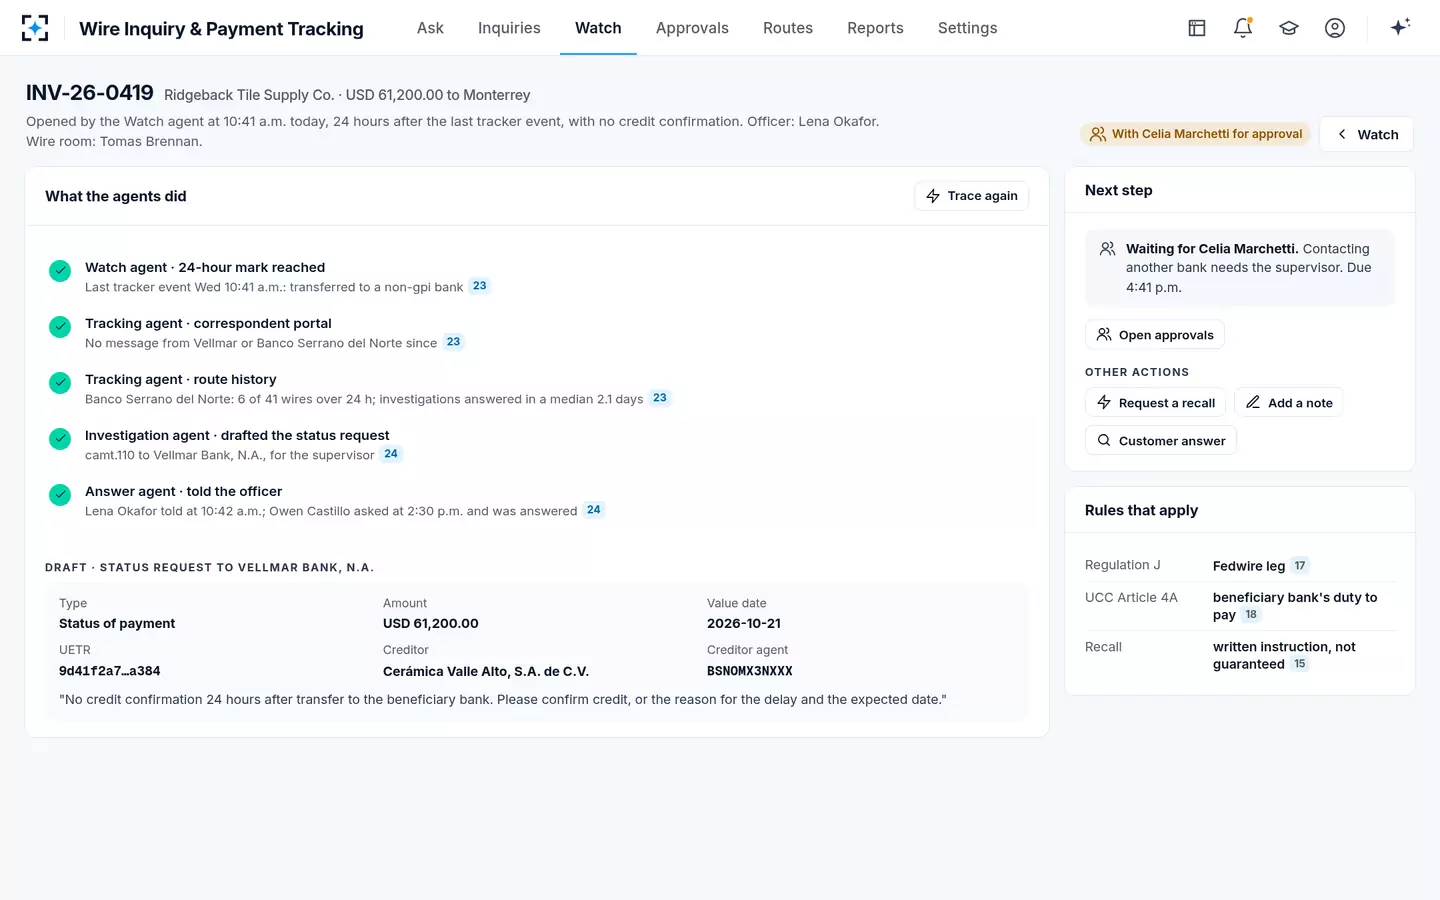Open the user profile icon
1440x900 pixels.
coord(1335,28)
